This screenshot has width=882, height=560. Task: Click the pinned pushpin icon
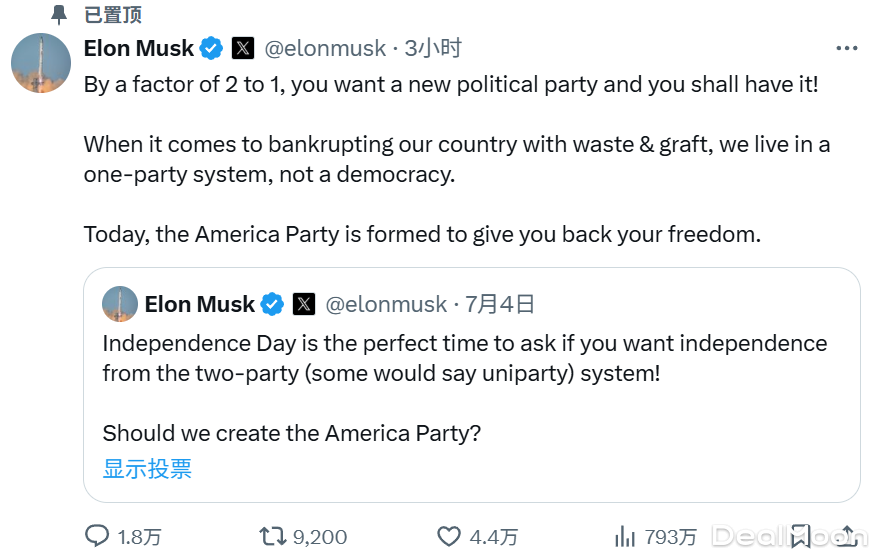tap(61, 14)
